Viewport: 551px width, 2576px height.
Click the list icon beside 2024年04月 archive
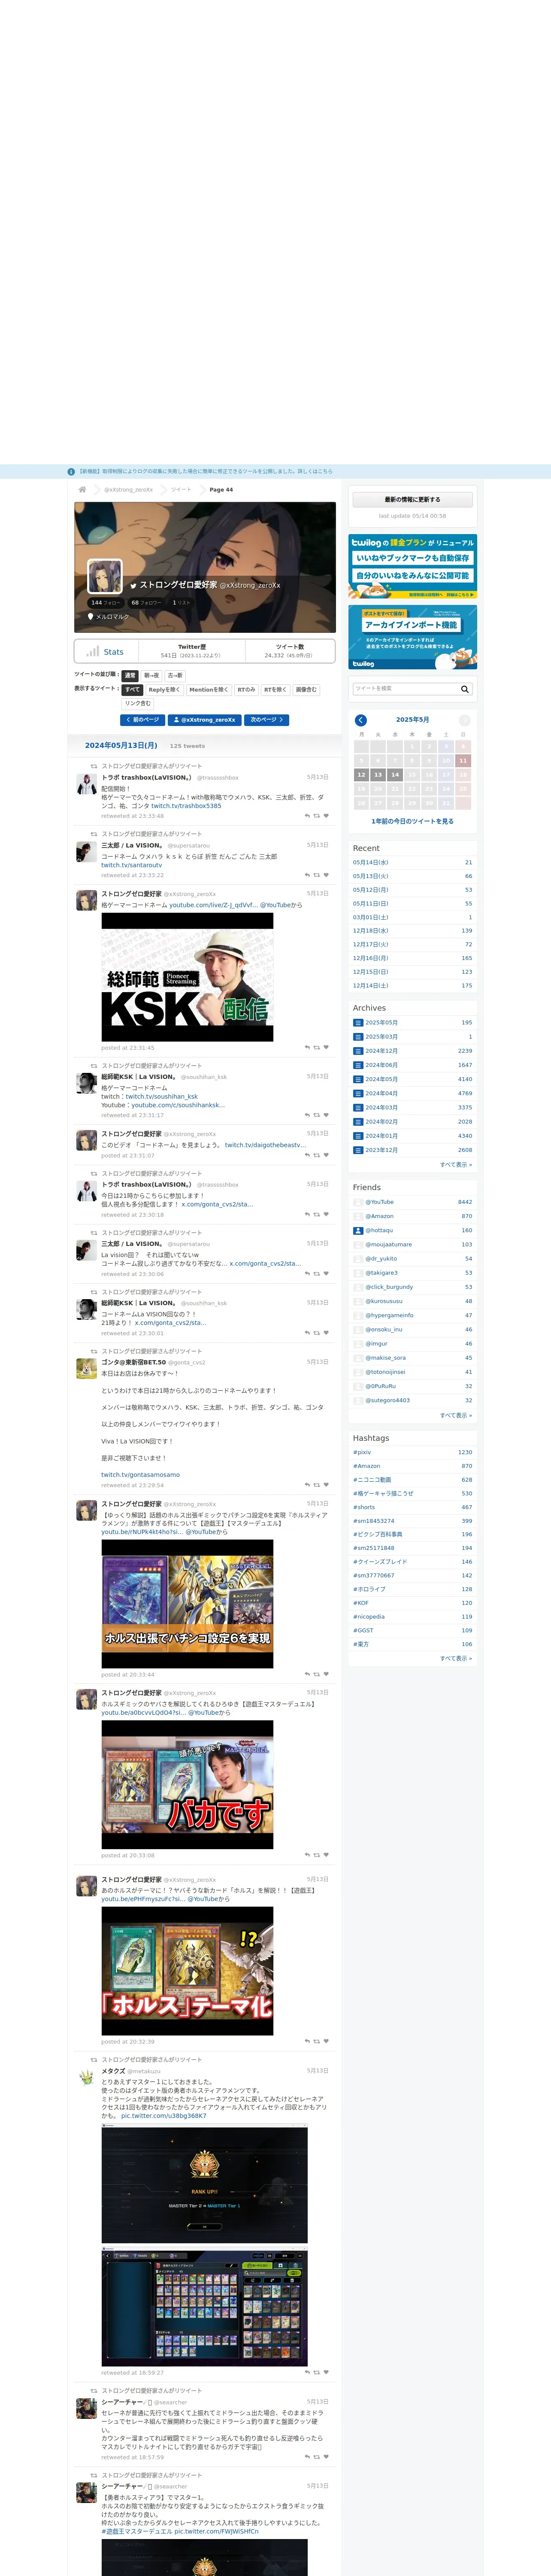358,1094
